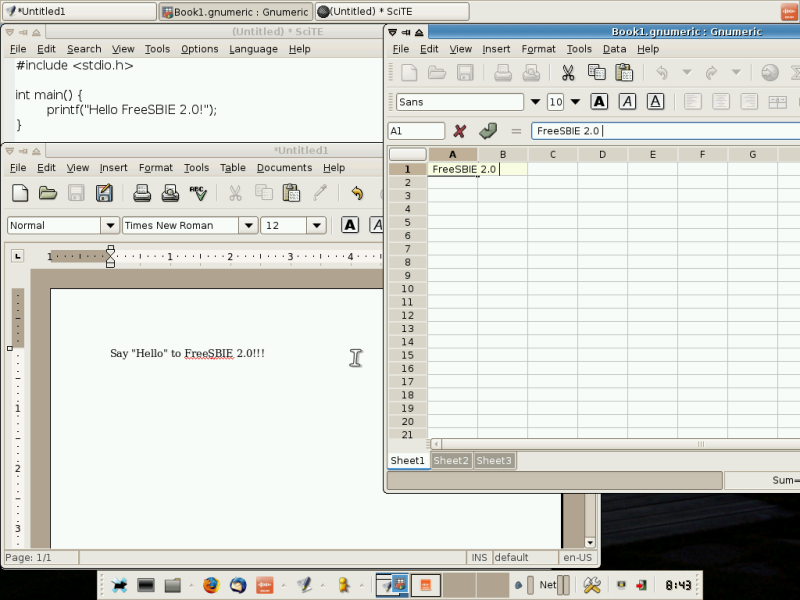Click the Undo arrow in AbiWord
Screen dimensions: 800x600
pyautogui.click(x=357, y=193)
